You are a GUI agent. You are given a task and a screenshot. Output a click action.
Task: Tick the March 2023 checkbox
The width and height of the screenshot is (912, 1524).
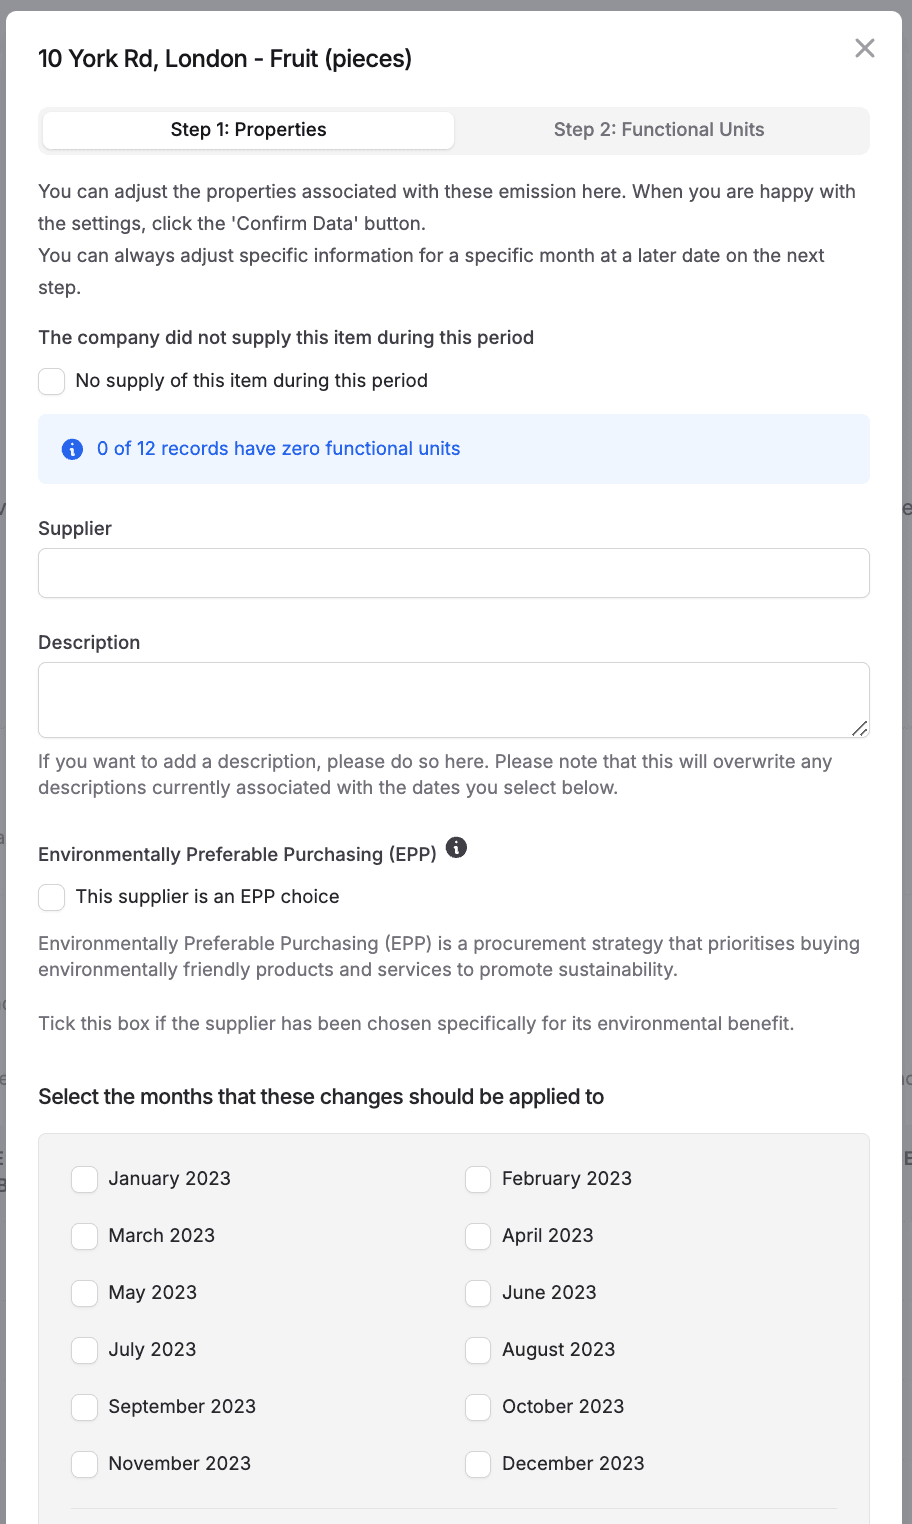[x=85, y=1236]
